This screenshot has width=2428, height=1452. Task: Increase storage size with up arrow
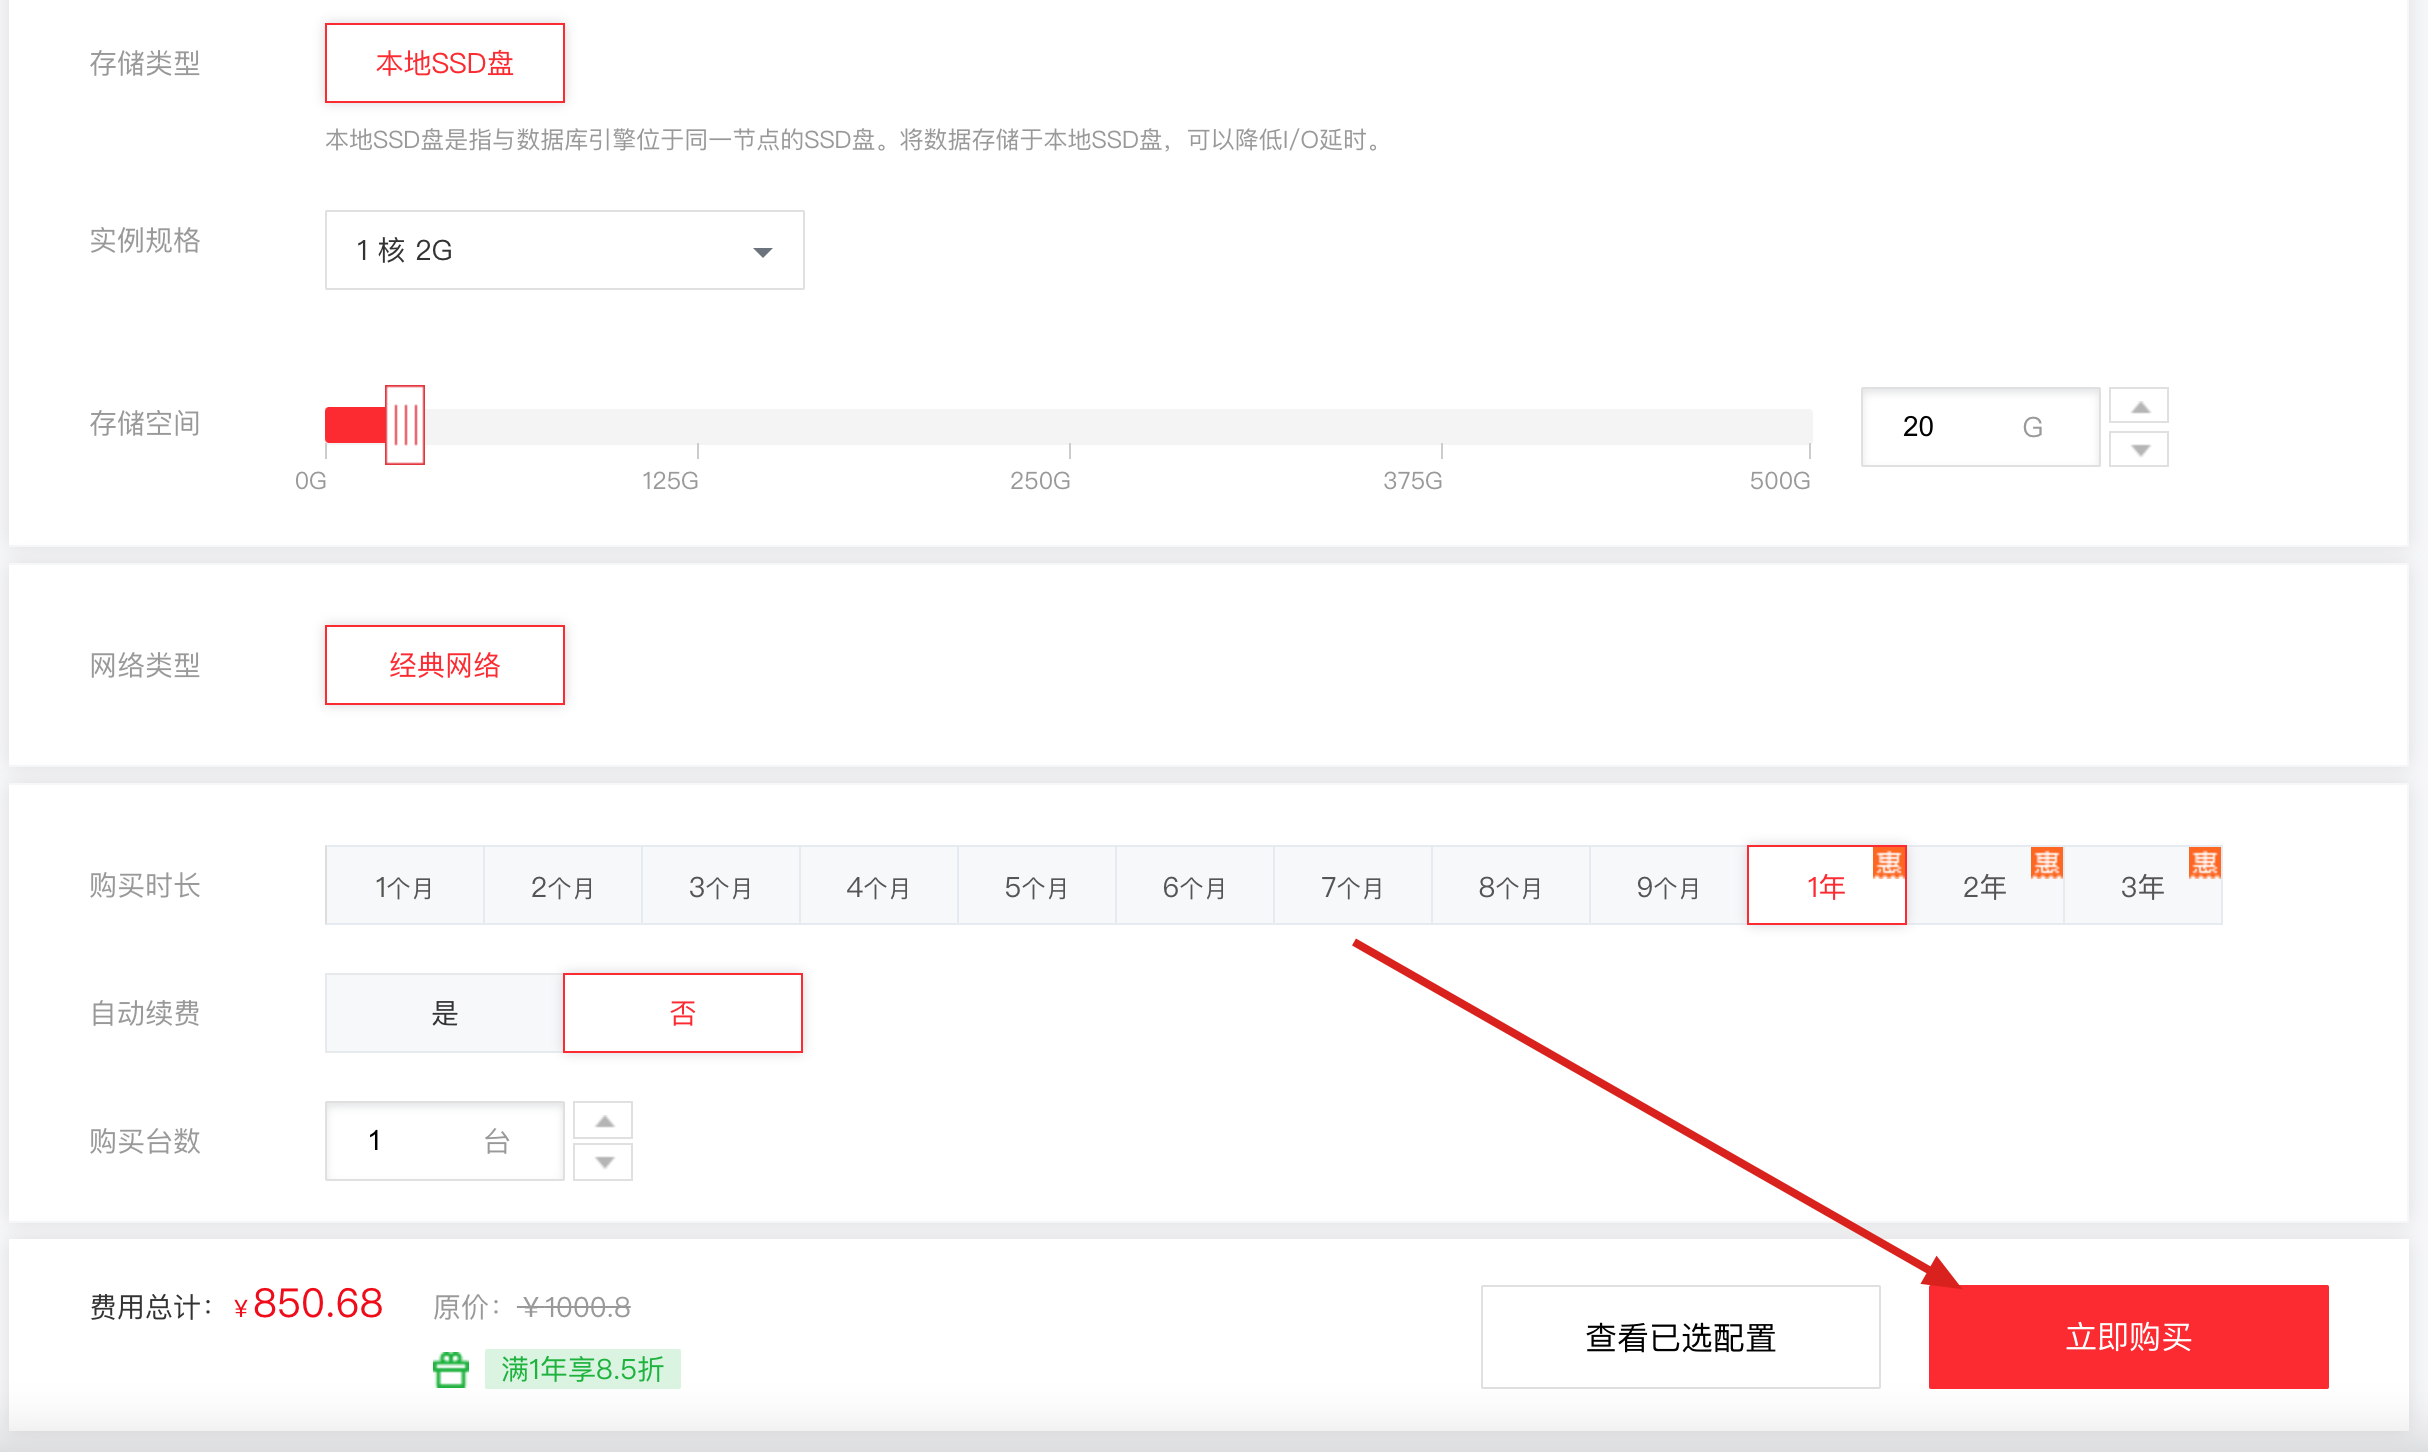[2139, 406]
